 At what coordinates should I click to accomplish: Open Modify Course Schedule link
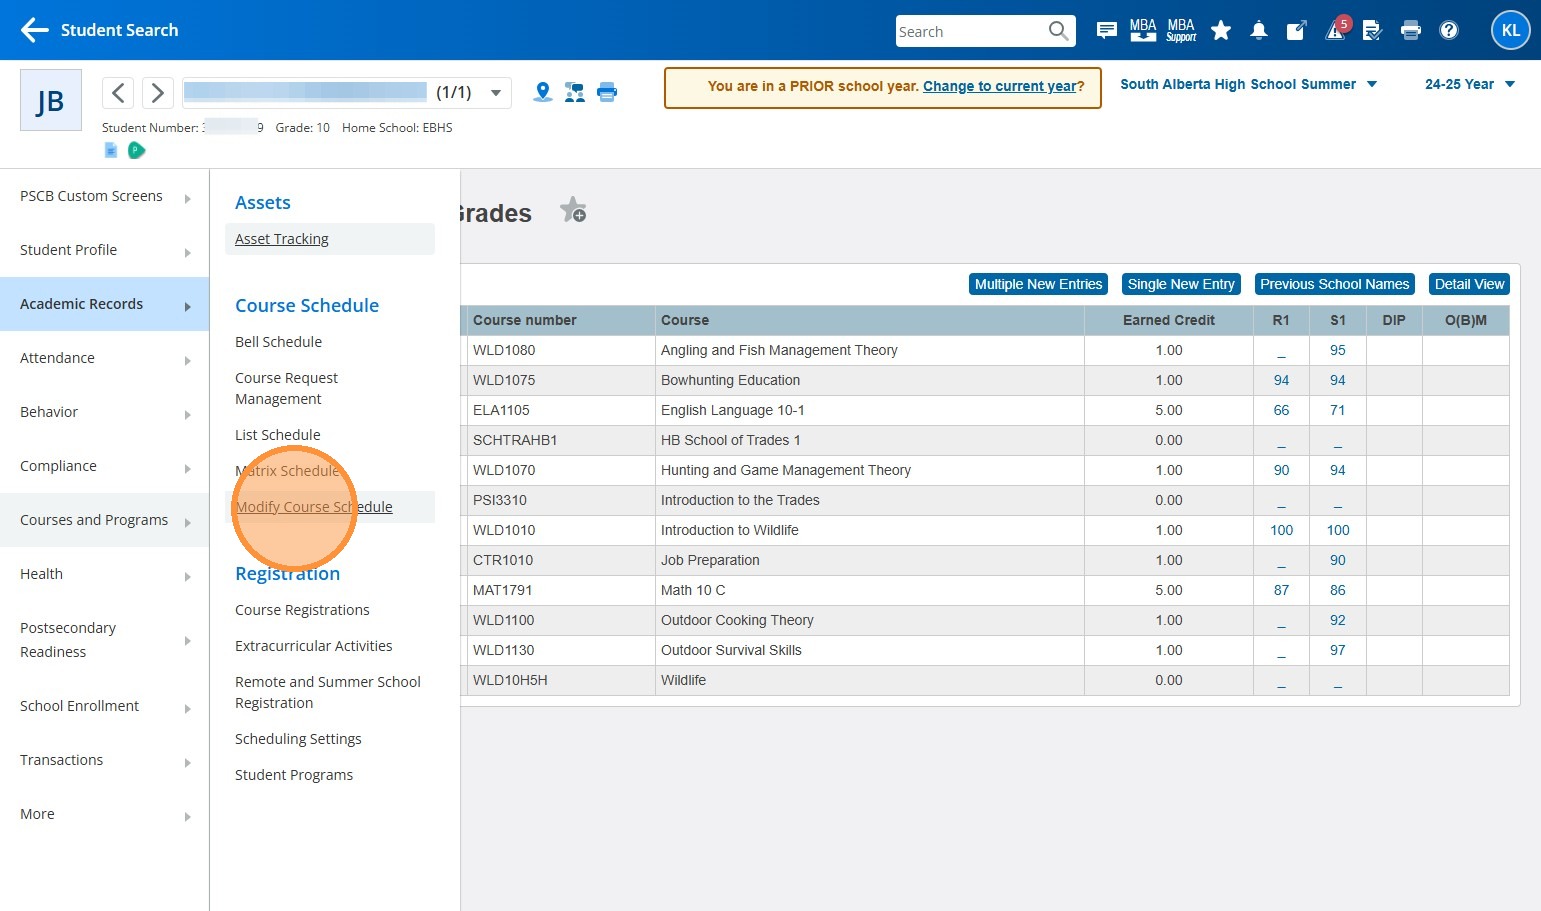click(314, 507)
